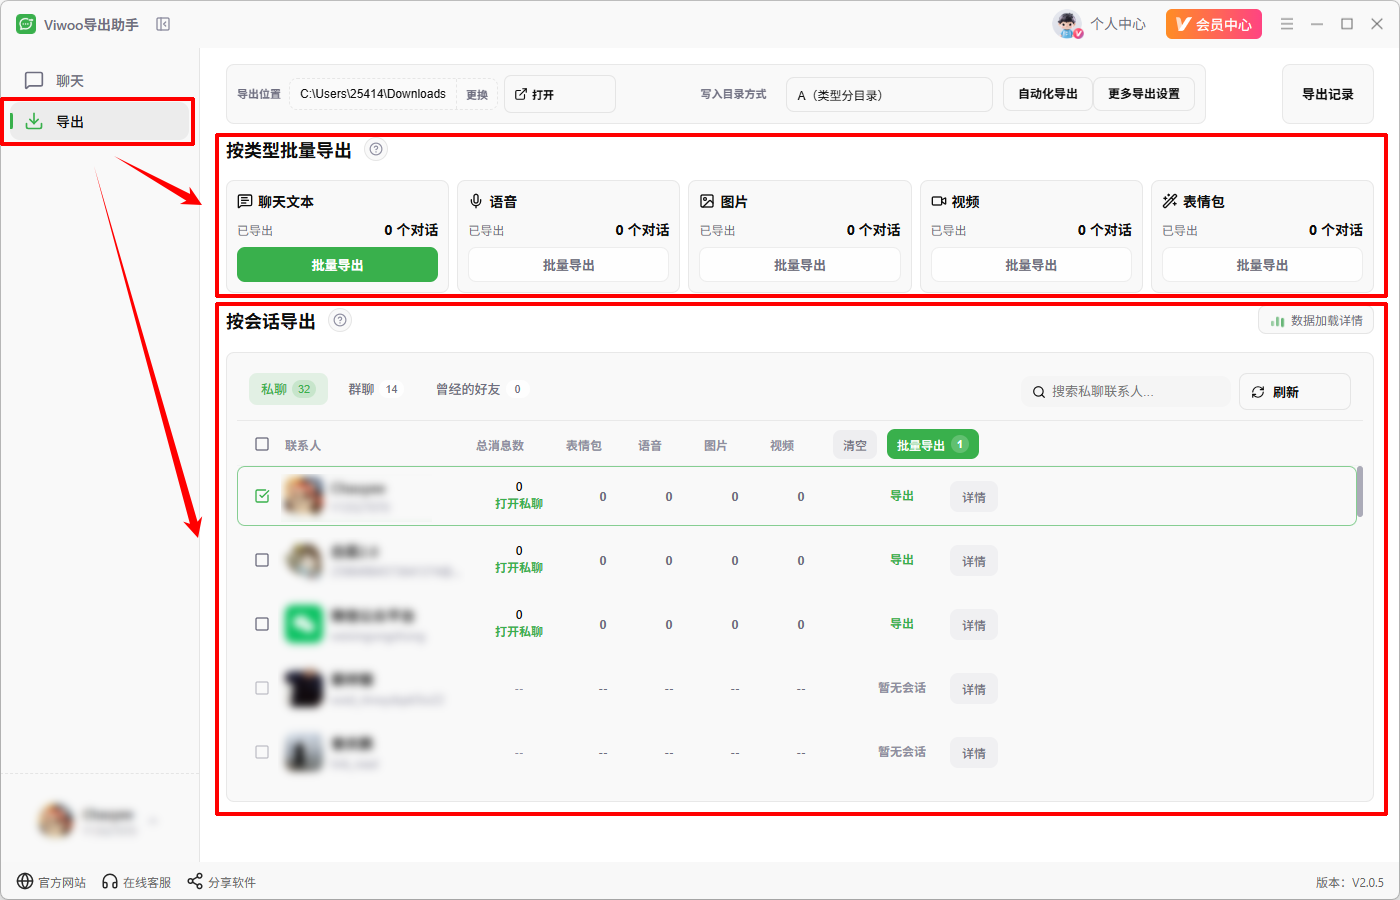Click 批量导出 under 视频

coord(1031,265)
